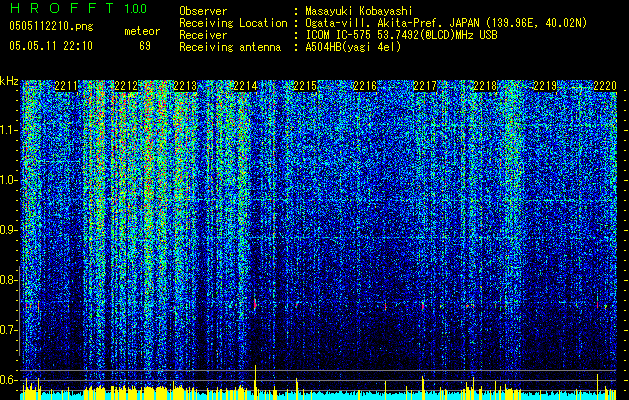Click the meteor label
Viewport: 629px width, 400px height.
(x=142, y=31)
